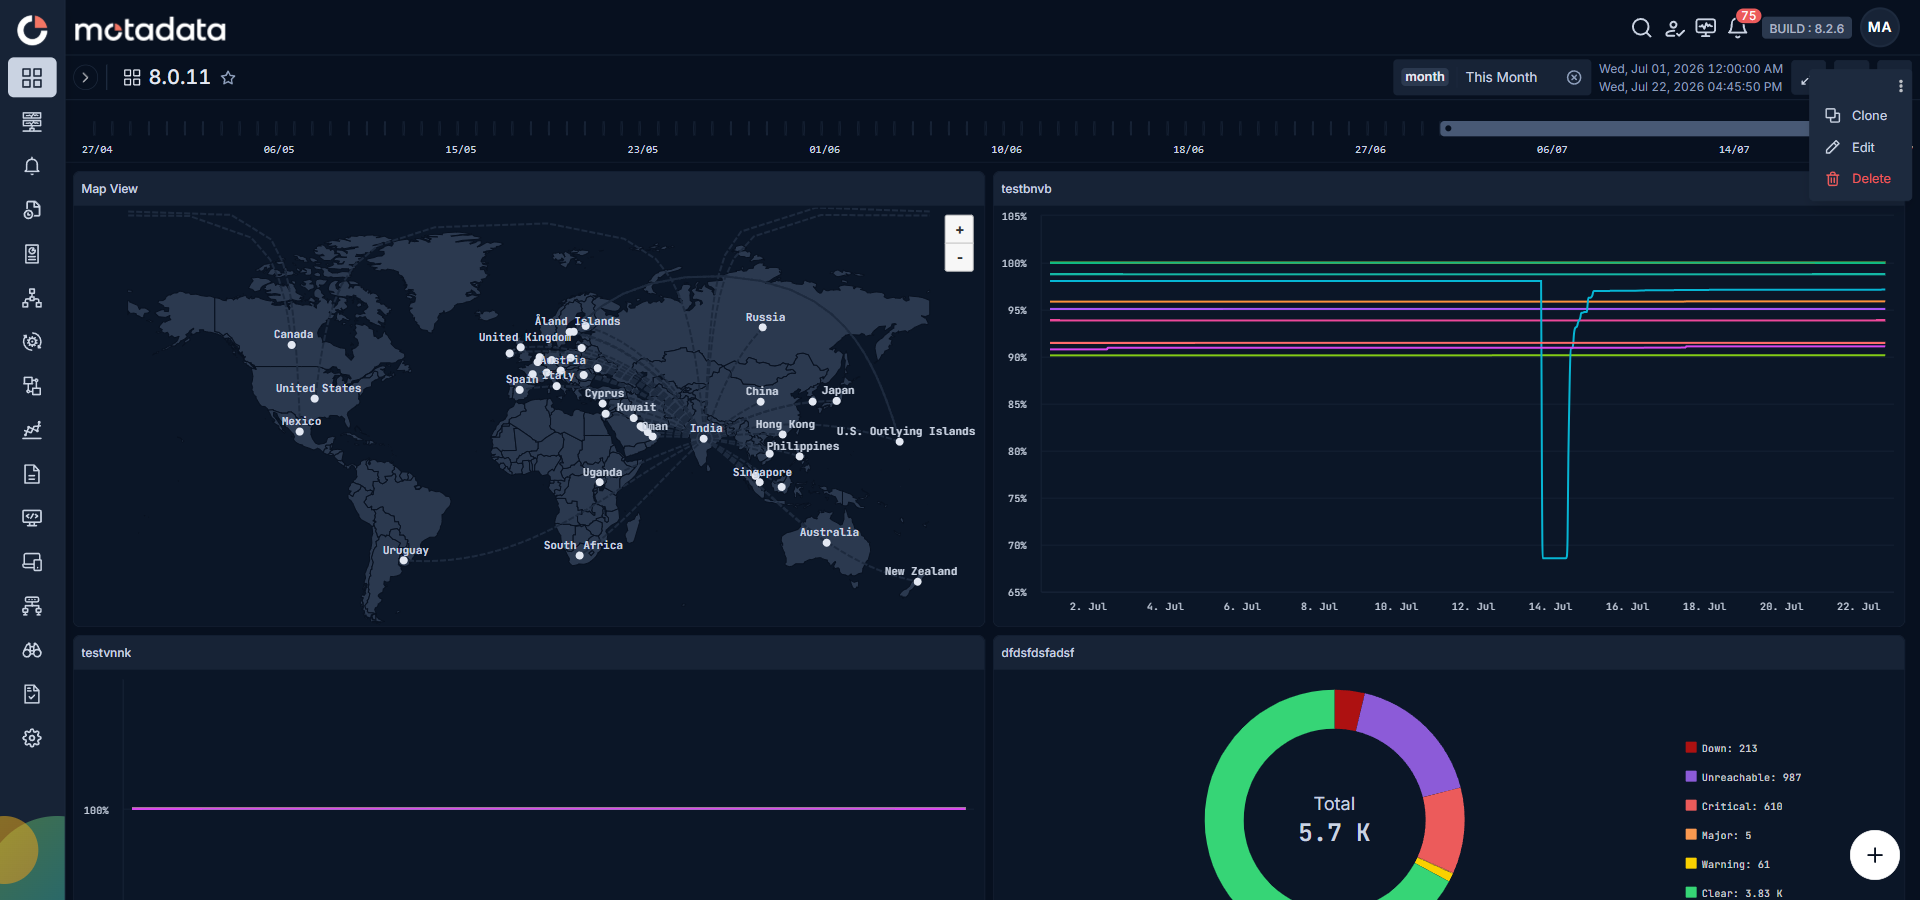Close the three-dot dashboard options menu

coord(1900,86)
